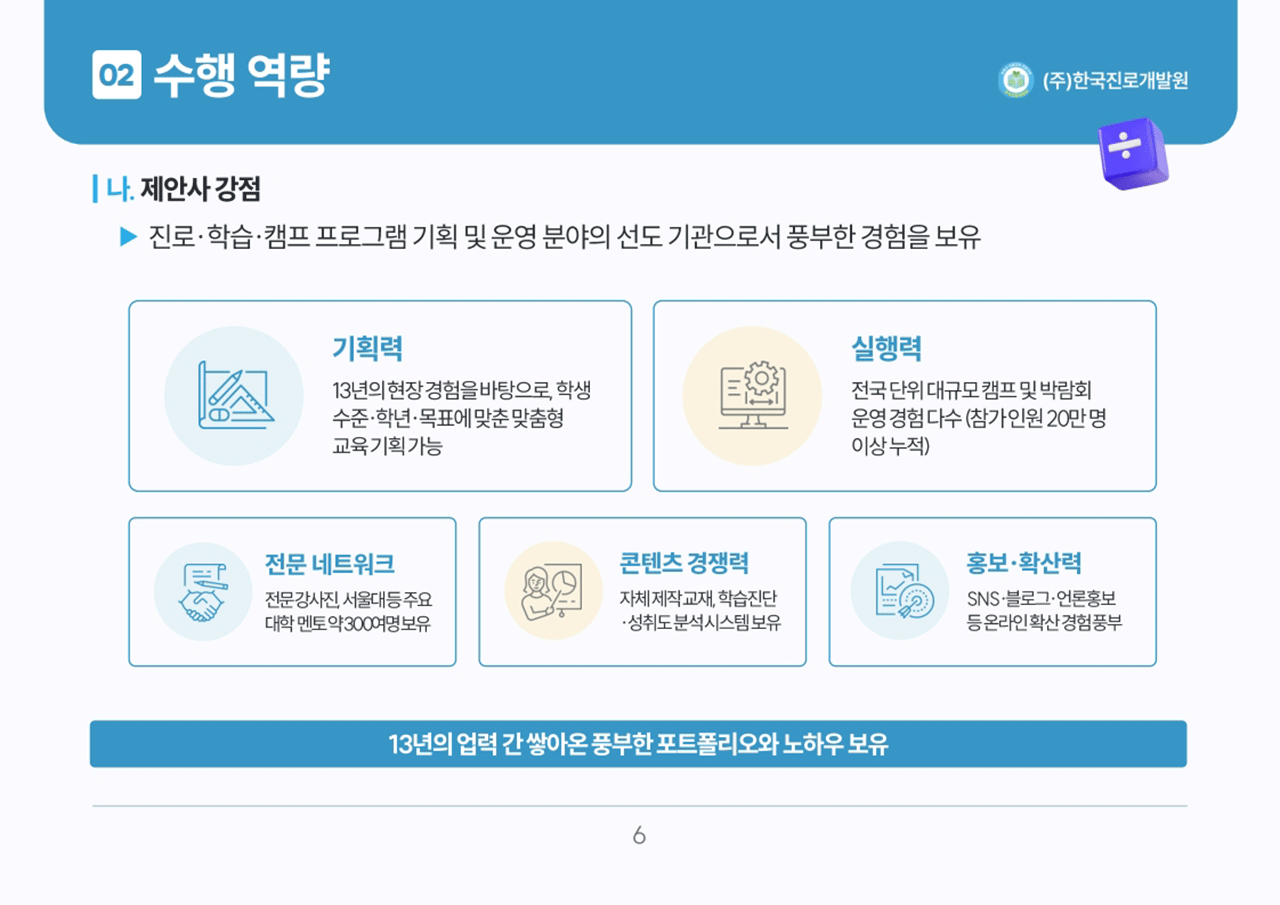Select the 전문 네트워크 heading
This screenshot has width=1280, height=905.
(x=329, y=564)
